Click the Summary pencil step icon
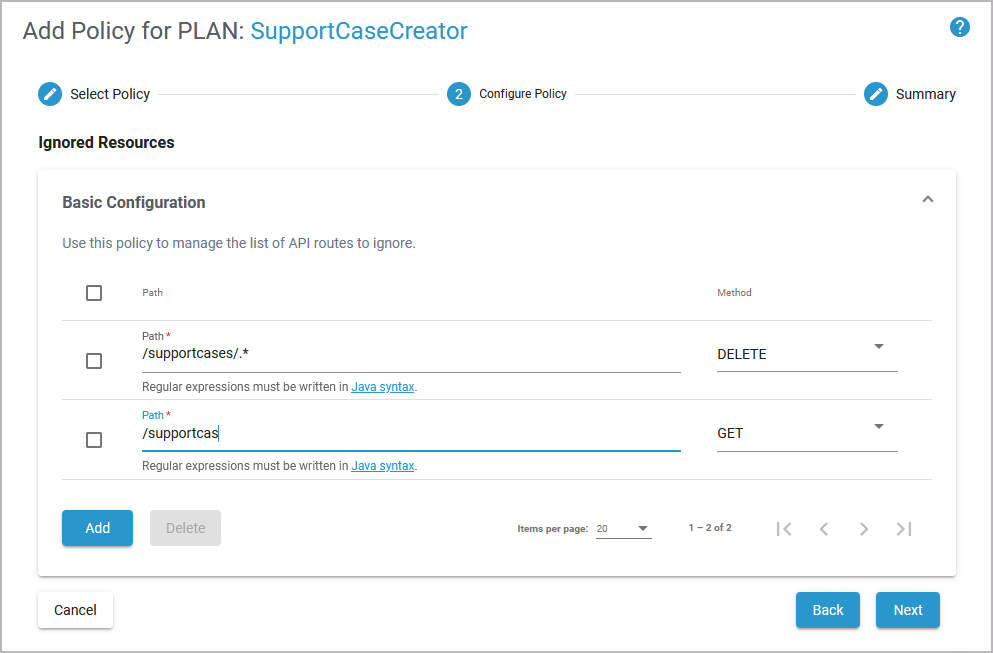The height and width of the screenshot is (653, 993). [x=876, y=94]
